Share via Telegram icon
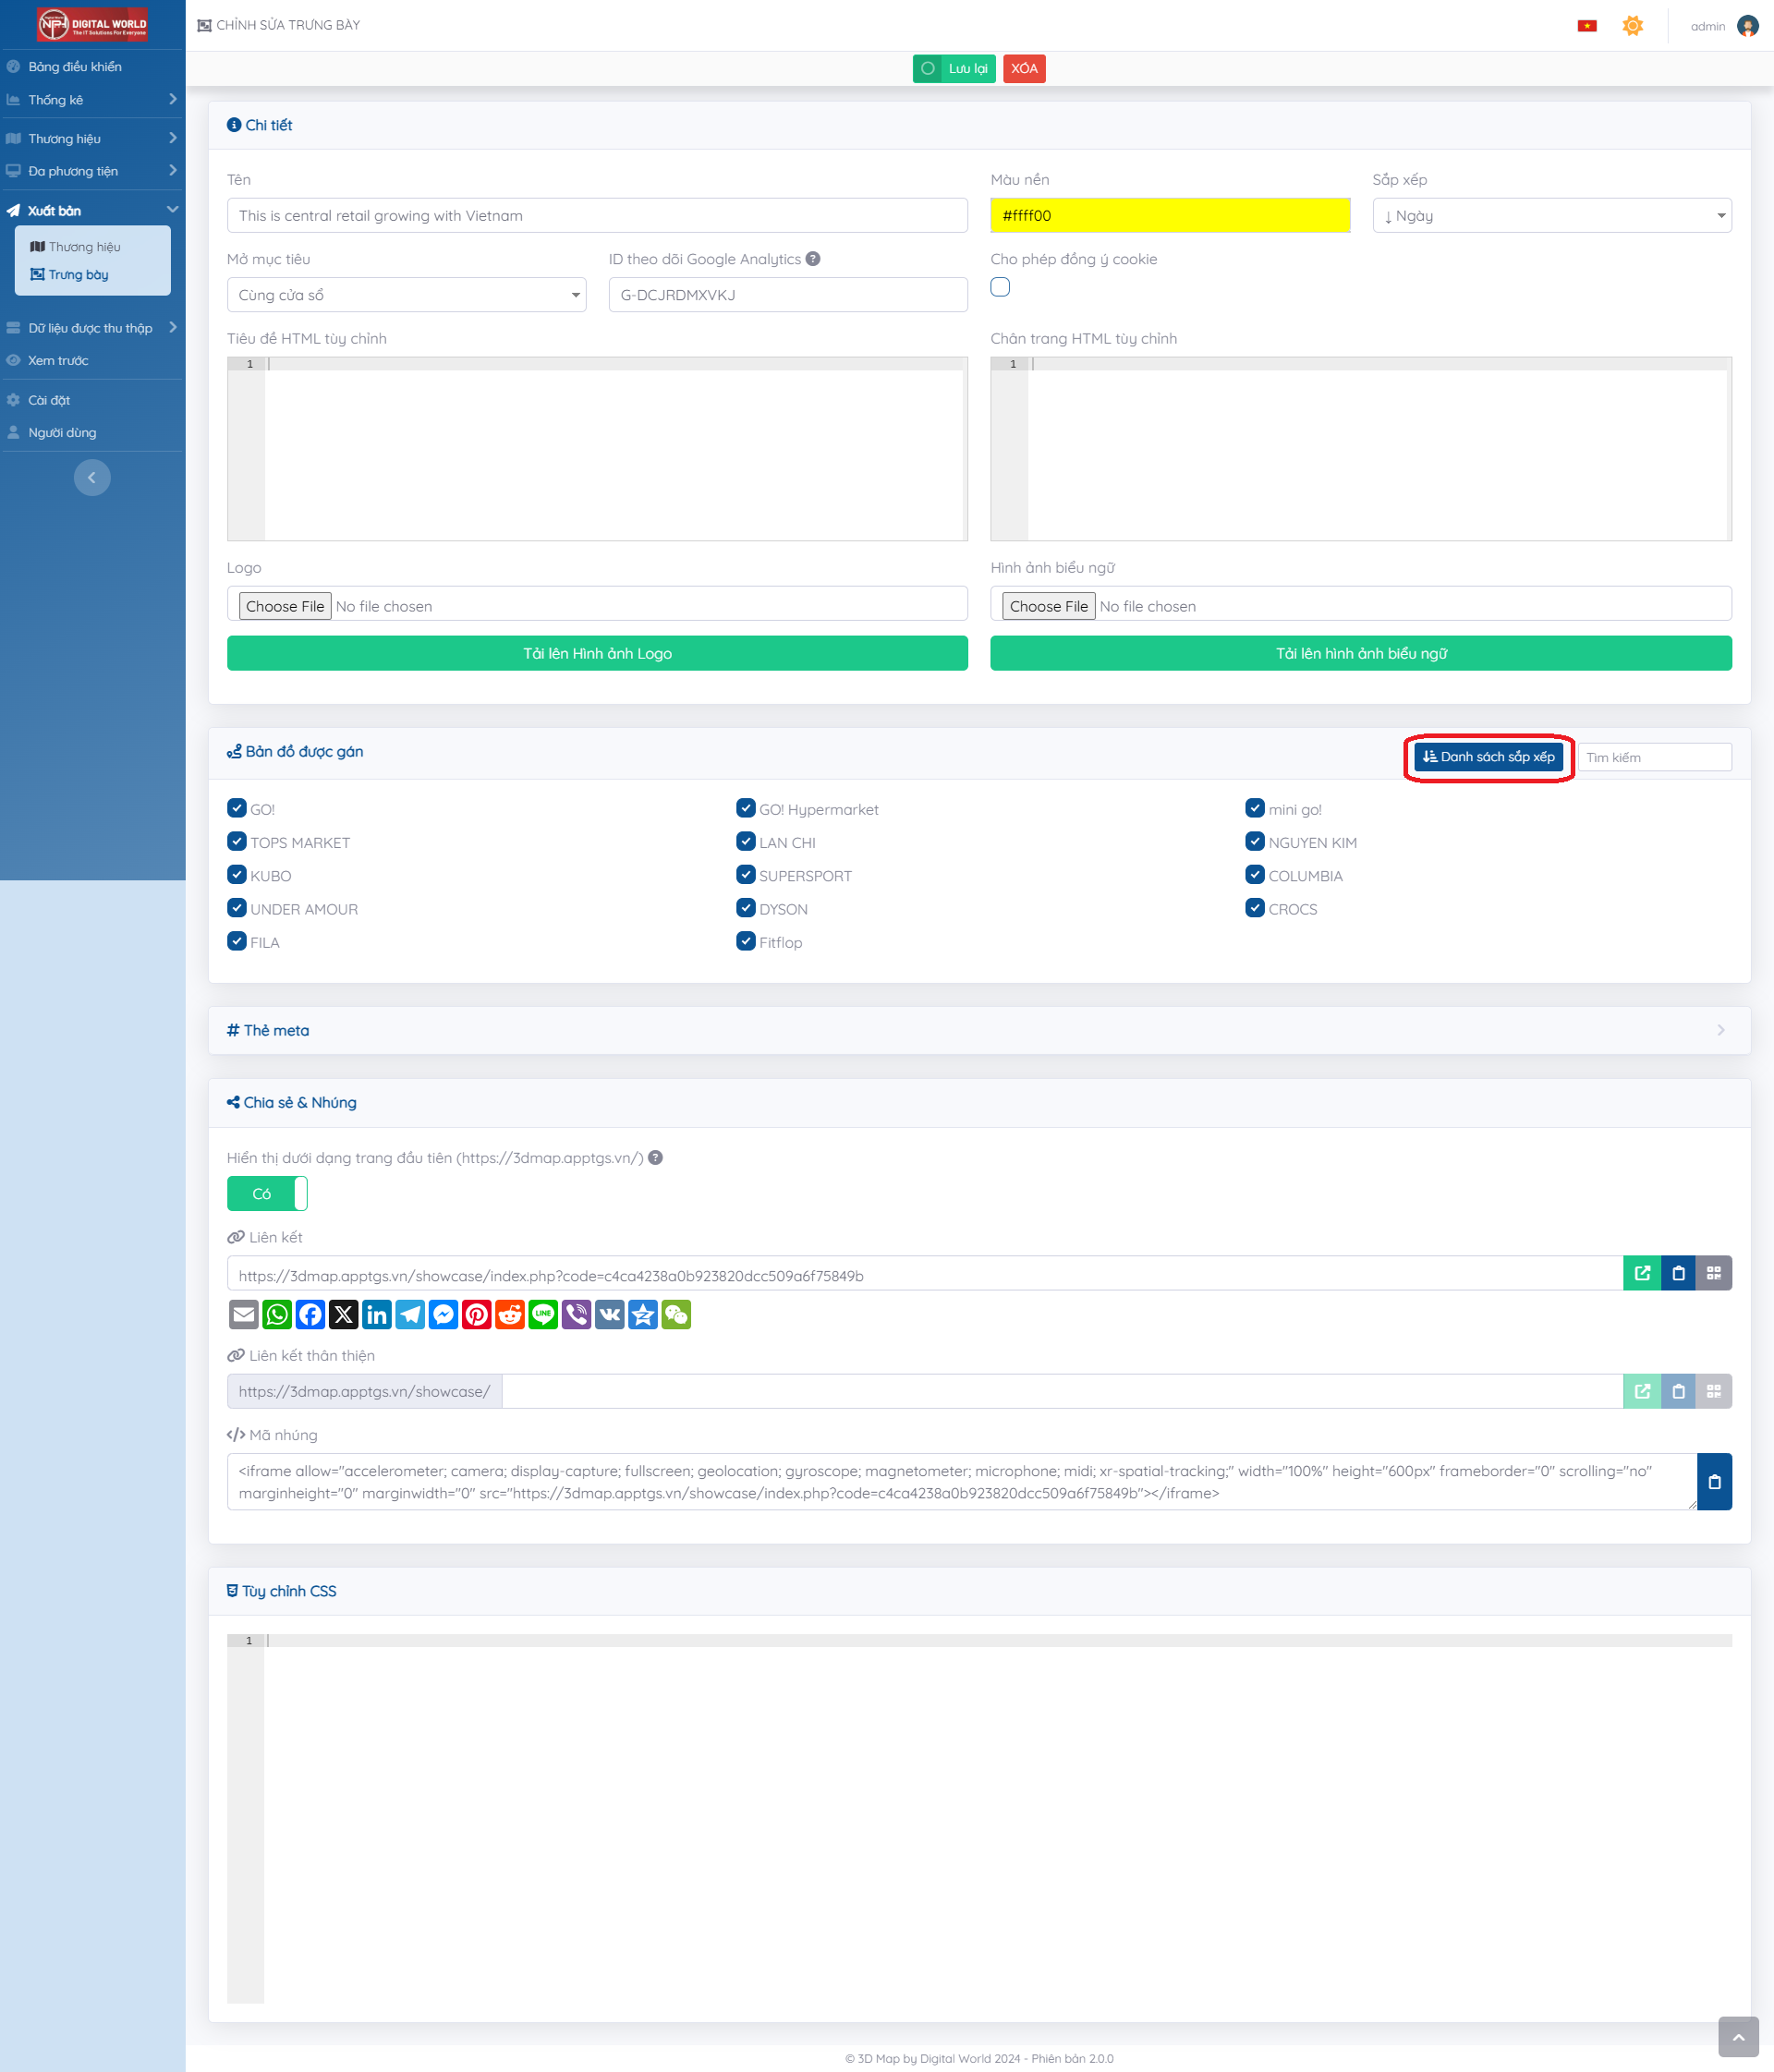This screenshot has width=1774, height=2072. (x=410, y=1314)
